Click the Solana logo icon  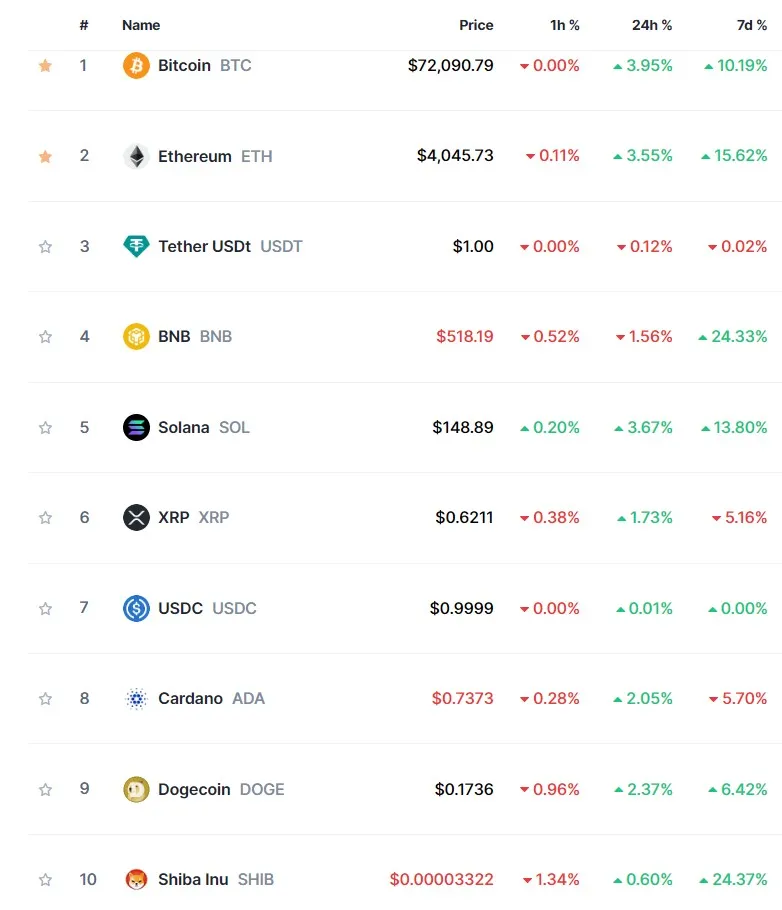(136, 428)
